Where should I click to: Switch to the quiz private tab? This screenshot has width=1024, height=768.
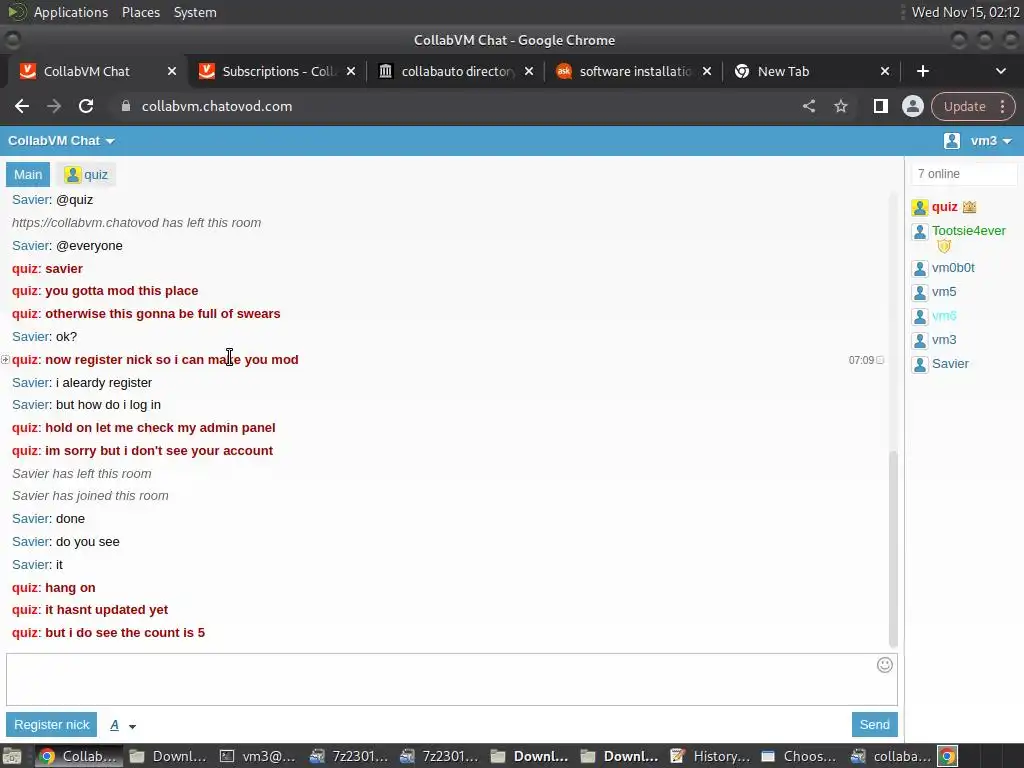coord(86,174)
